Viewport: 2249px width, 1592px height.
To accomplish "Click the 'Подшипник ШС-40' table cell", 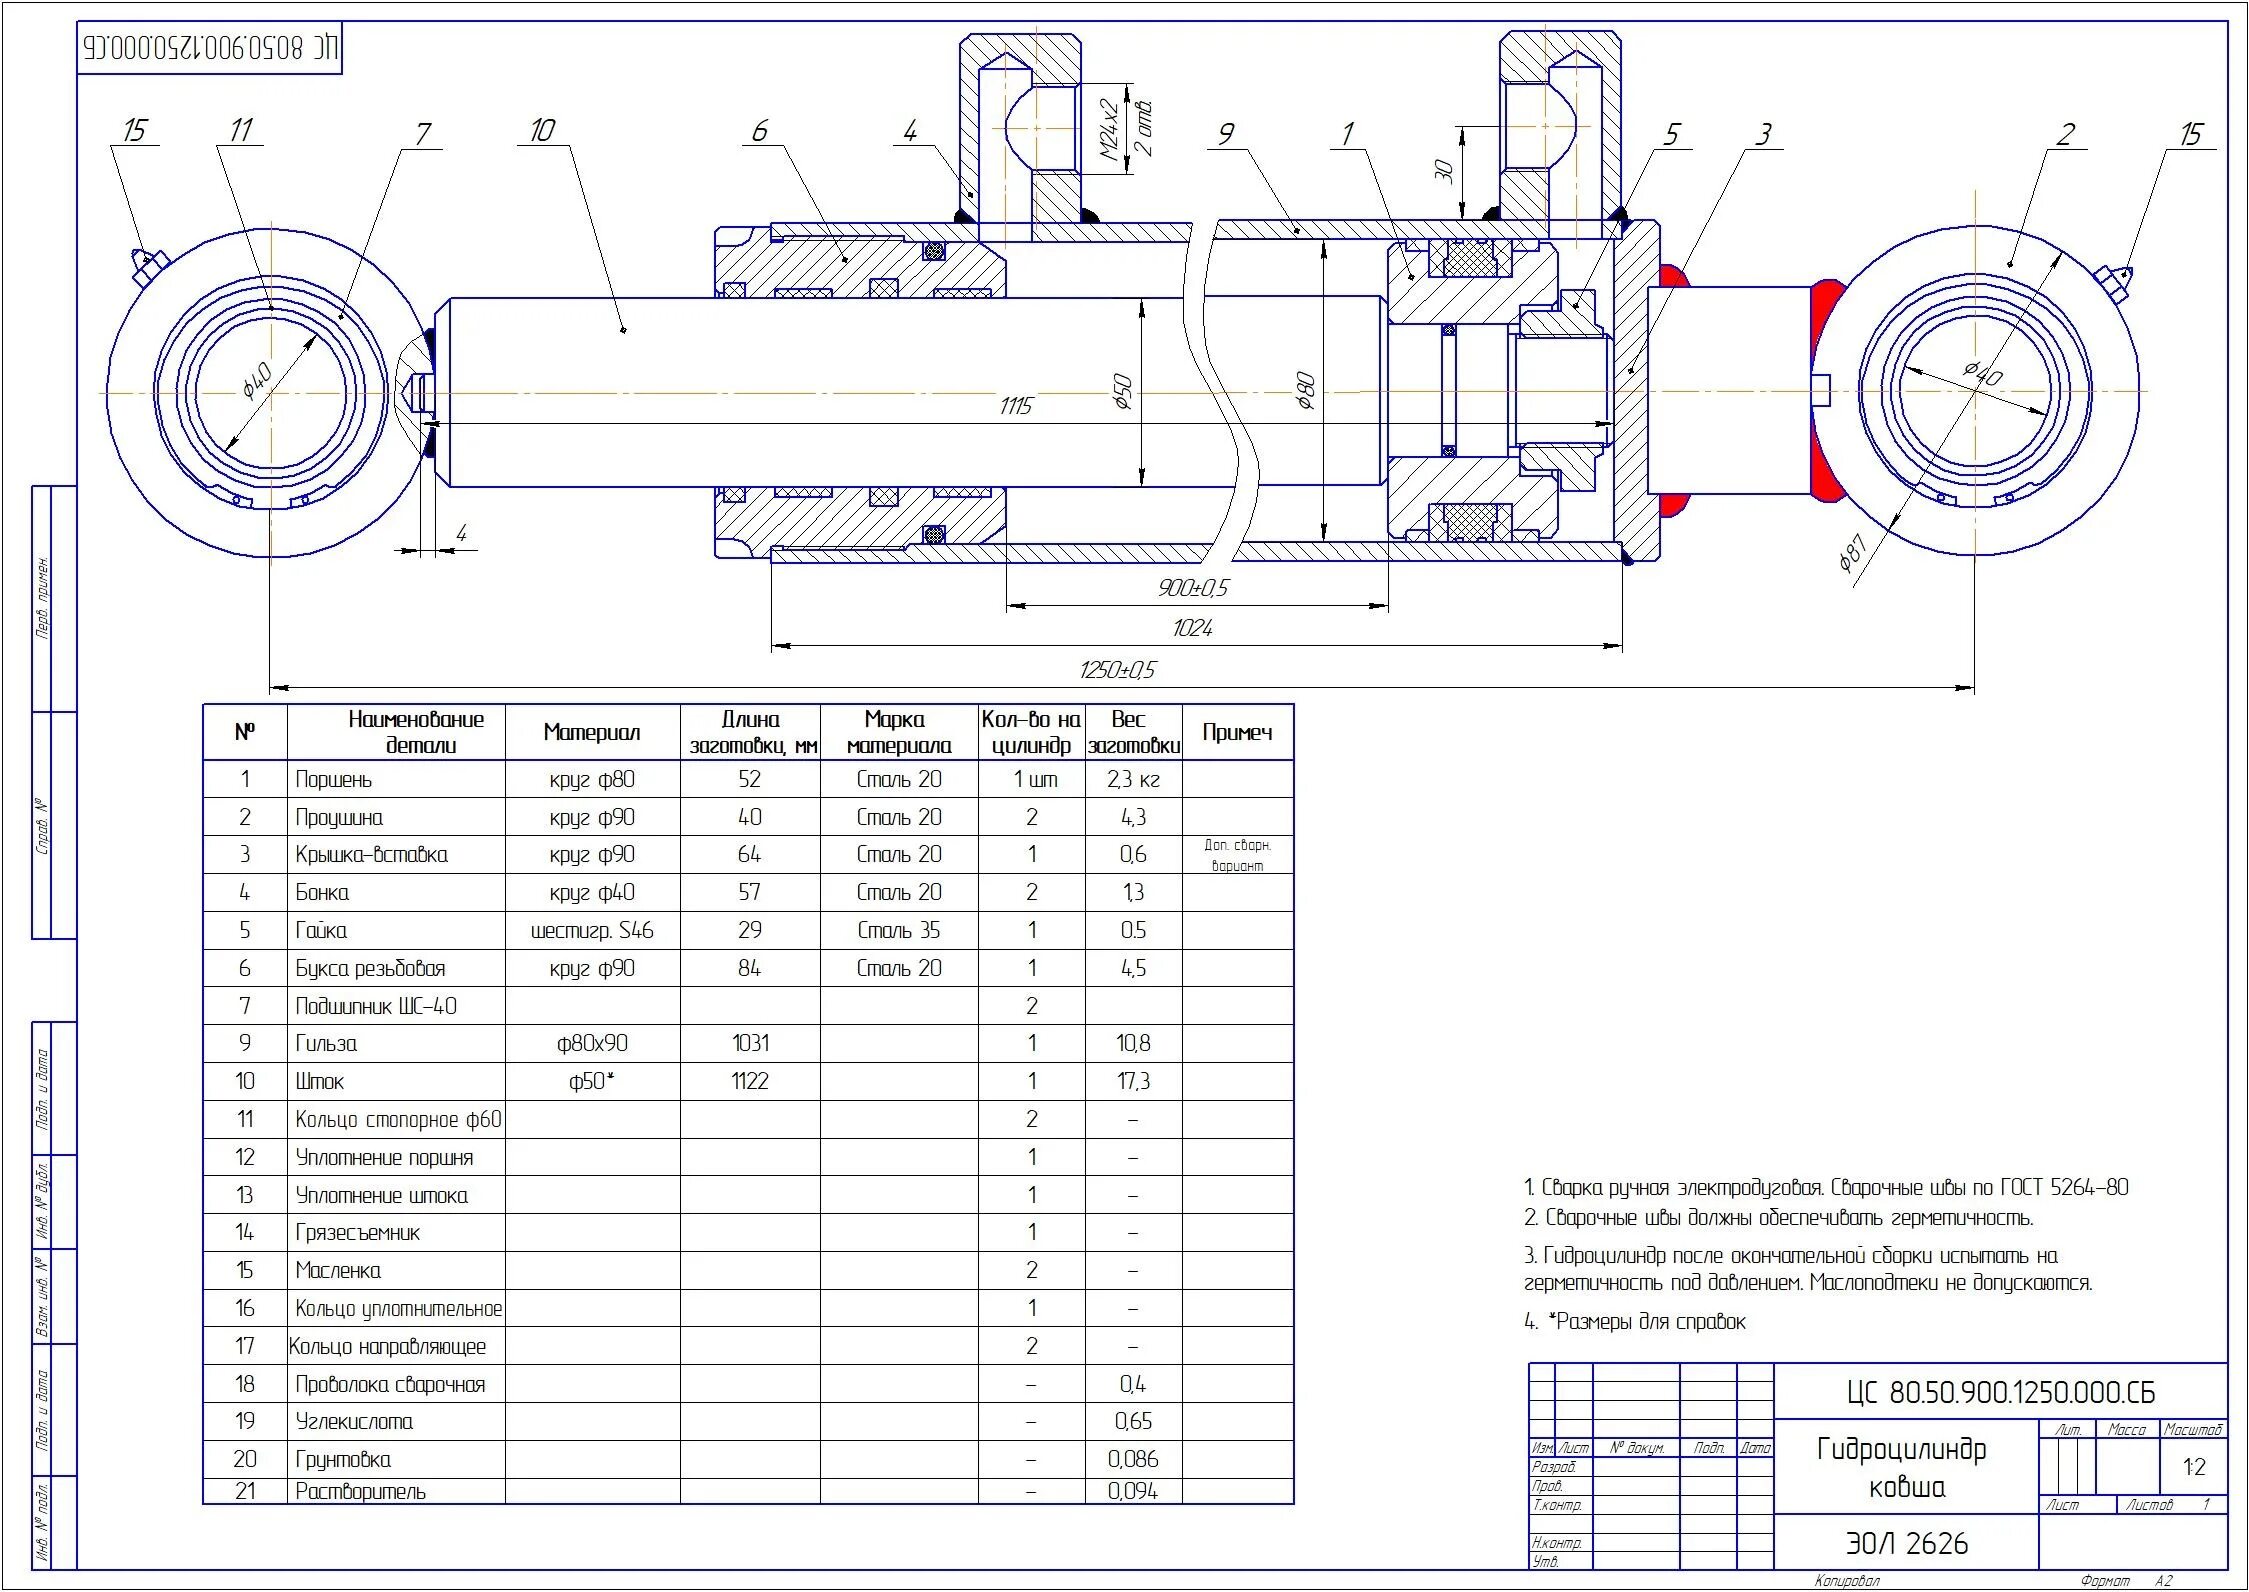I will click(x=376, y=1006).
